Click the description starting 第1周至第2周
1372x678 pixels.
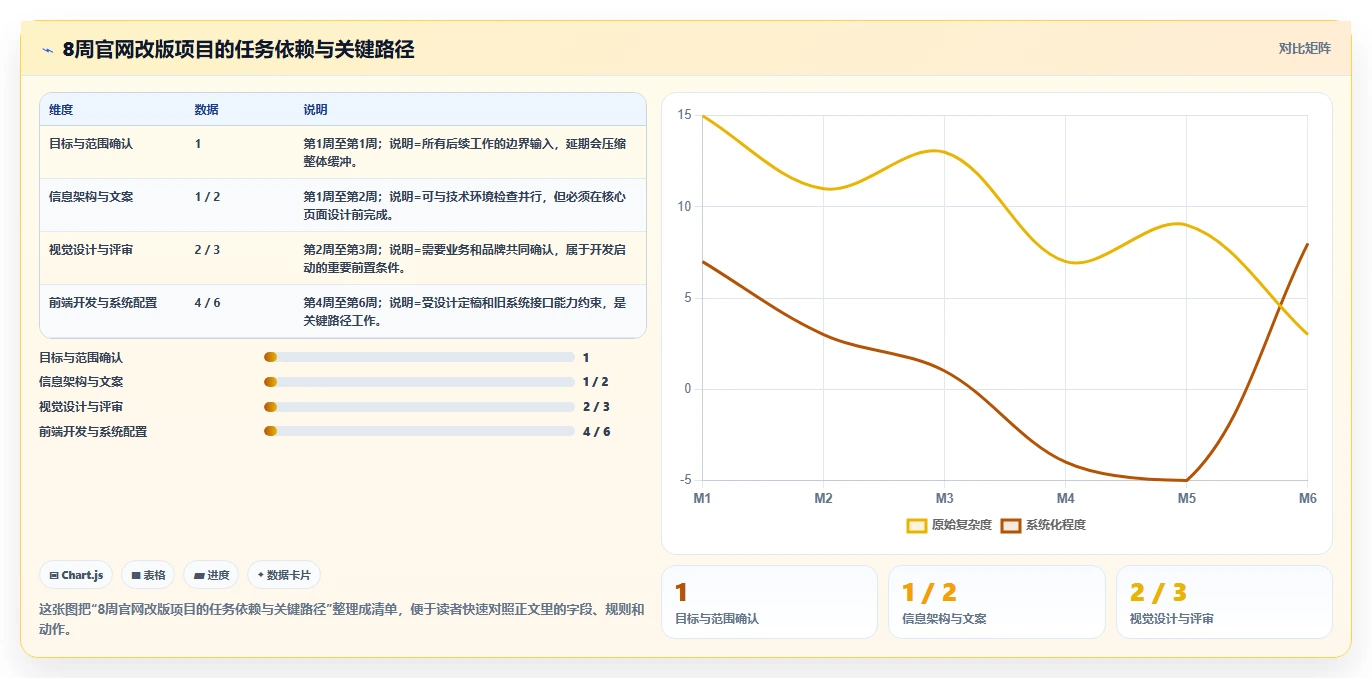[x=465, y=205]
